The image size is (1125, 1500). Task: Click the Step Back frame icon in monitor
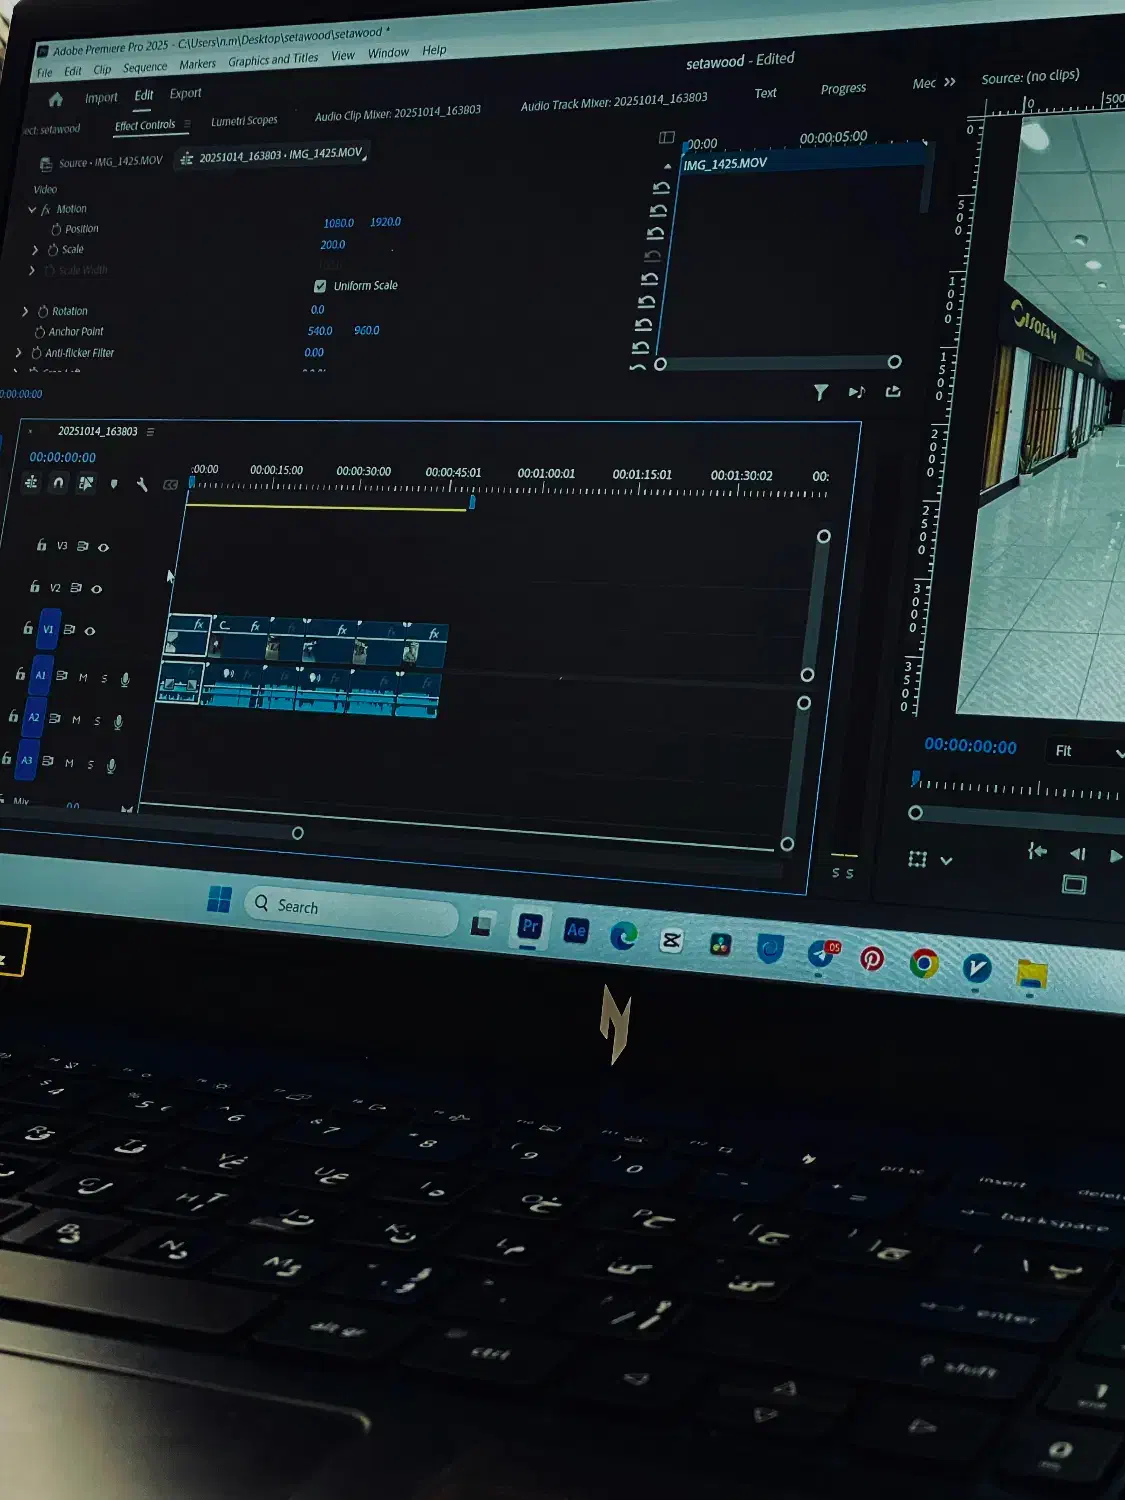pyautogui.click(x=1077, y=854)
